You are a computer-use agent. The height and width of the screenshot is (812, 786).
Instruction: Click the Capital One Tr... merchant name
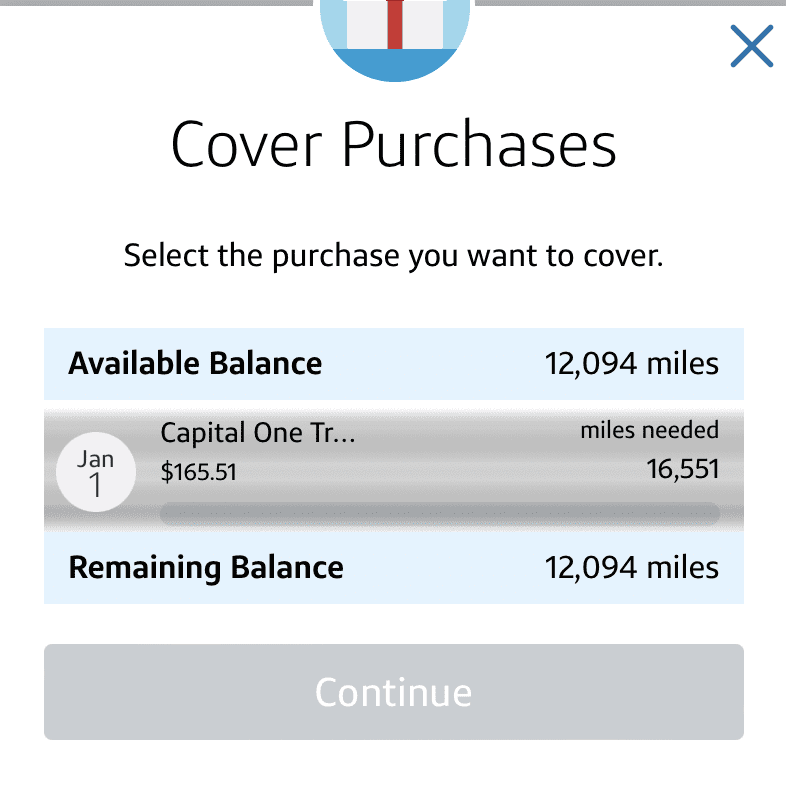point(258,432)
